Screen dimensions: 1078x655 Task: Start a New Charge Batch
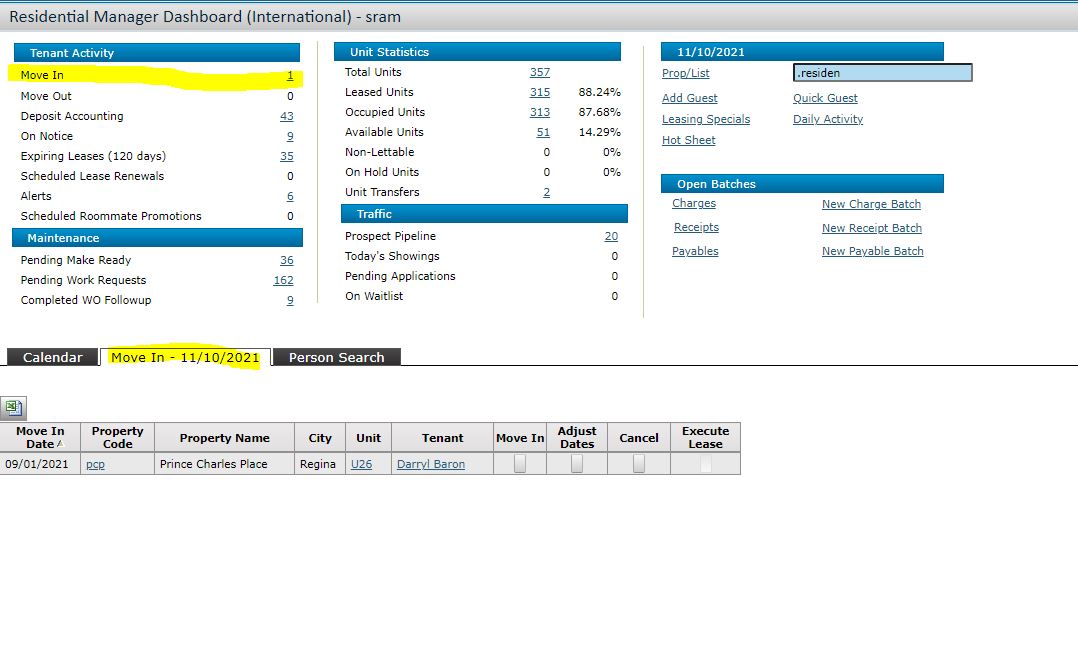871,204
